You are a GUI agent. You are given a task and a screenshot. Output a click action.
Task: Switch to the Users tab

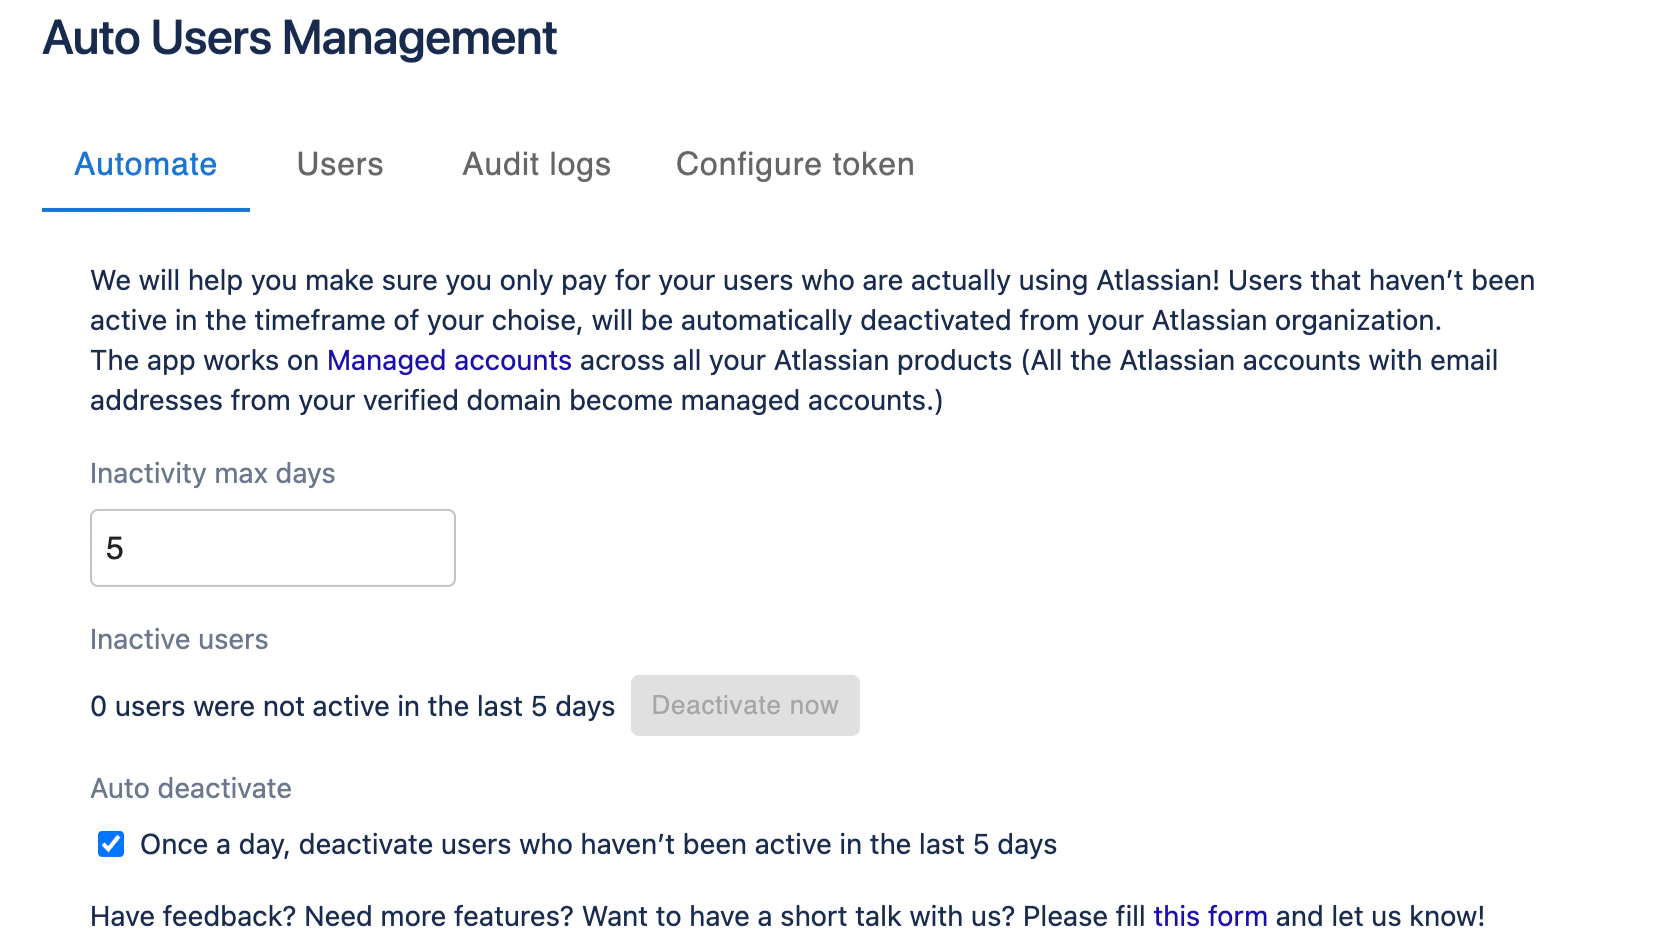339,164
